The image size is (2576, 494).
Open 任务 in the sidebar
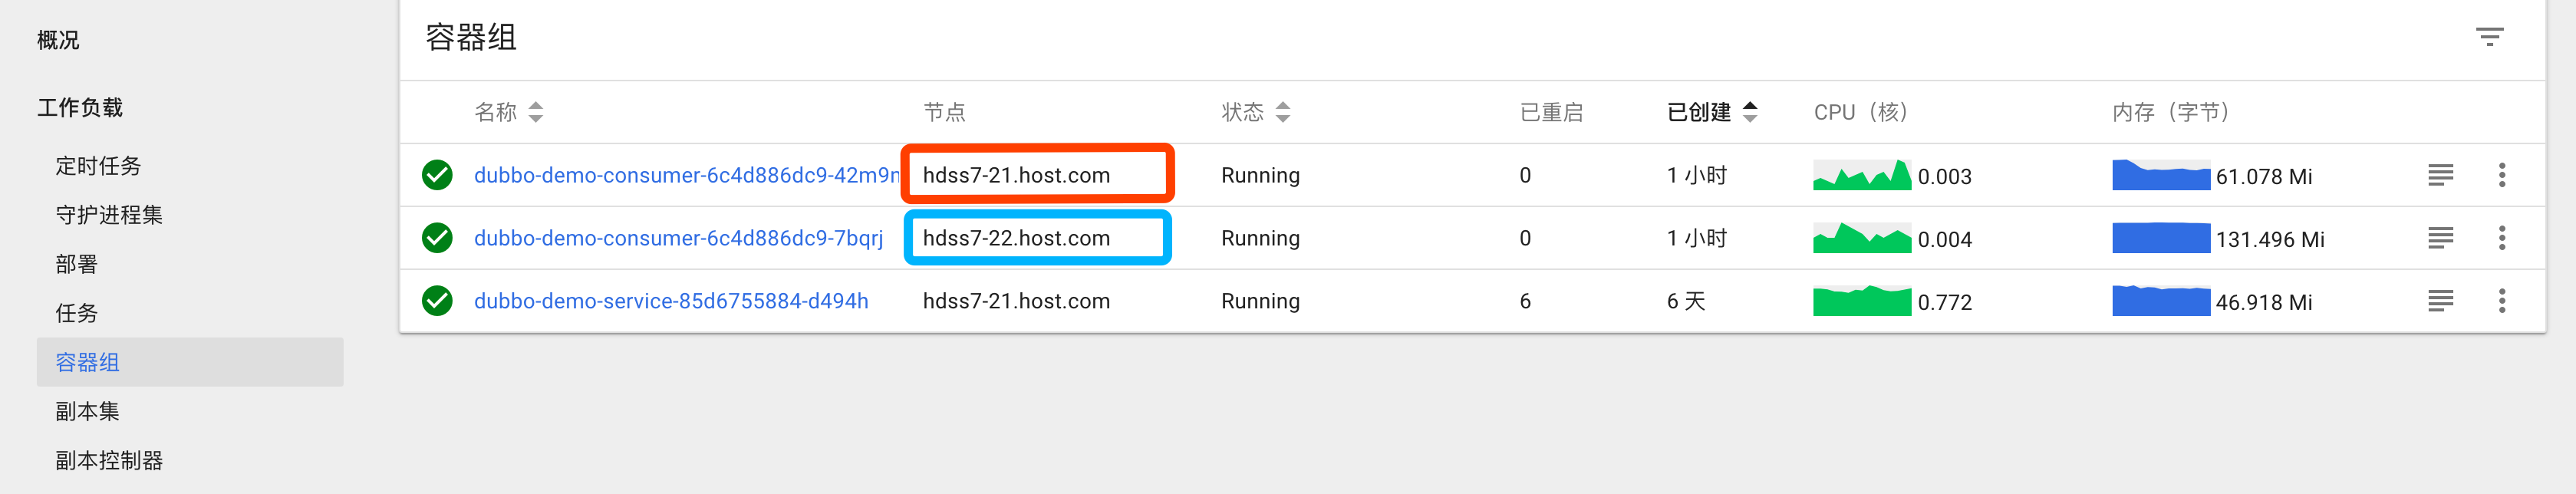76,313
